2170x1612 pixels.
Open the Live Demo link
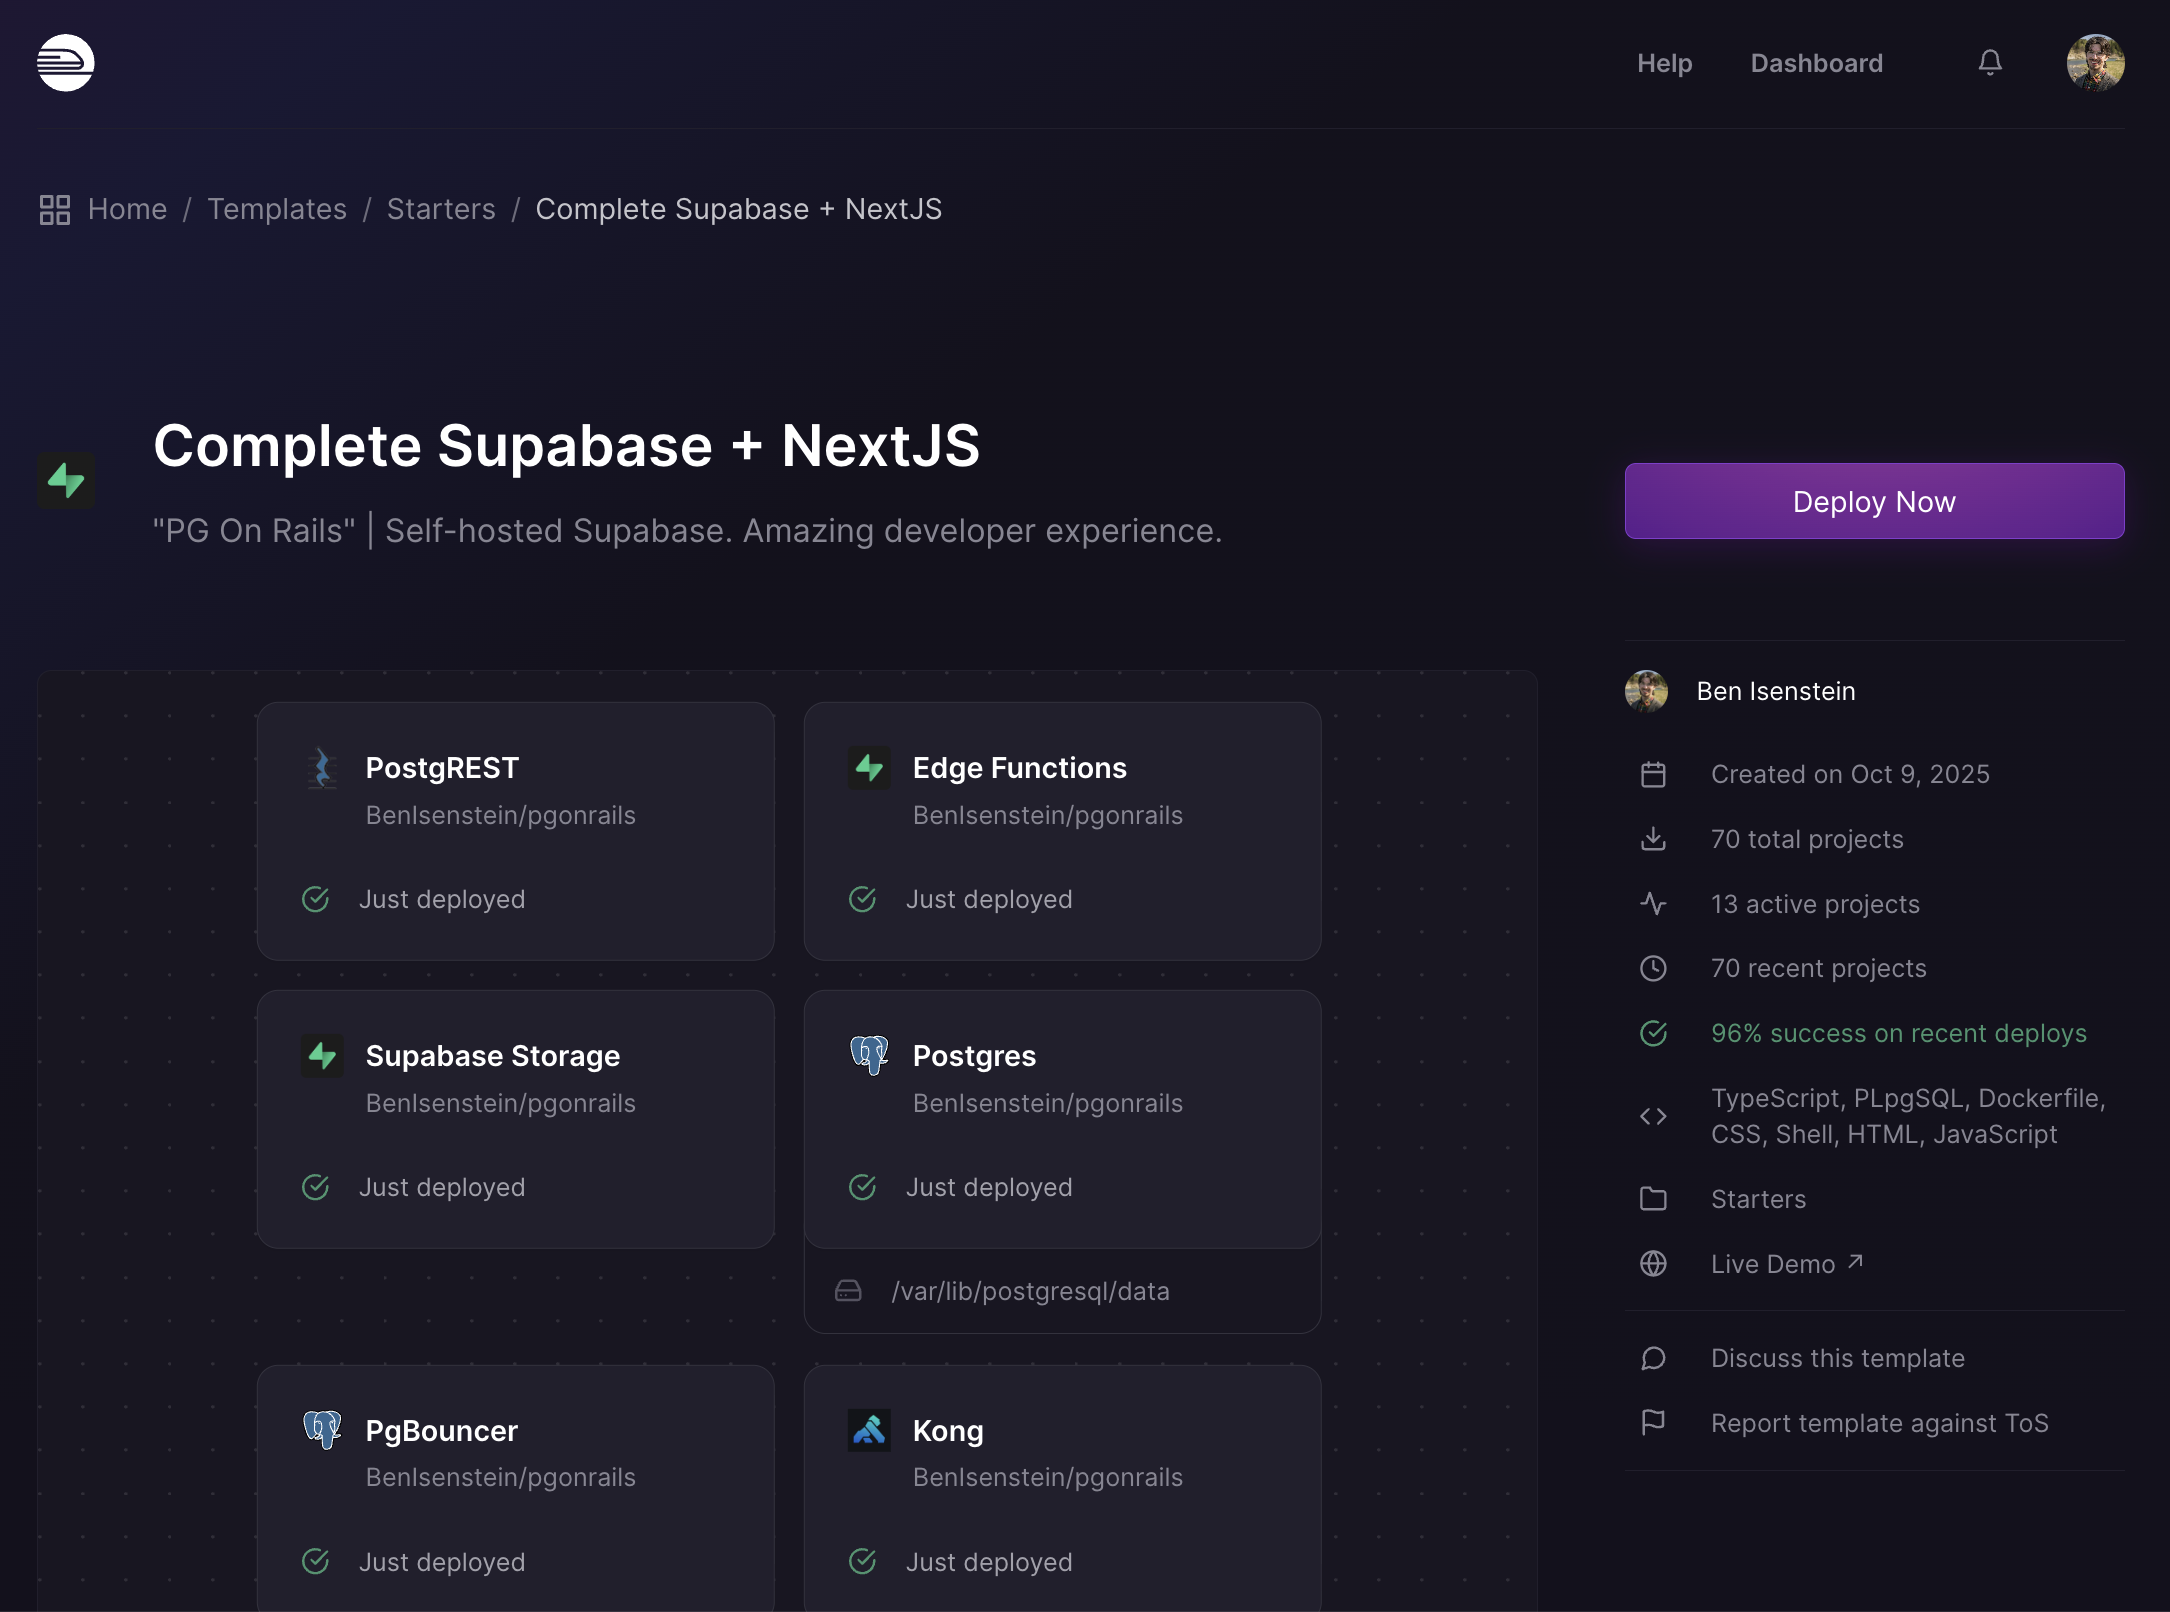(1774, 1263)
